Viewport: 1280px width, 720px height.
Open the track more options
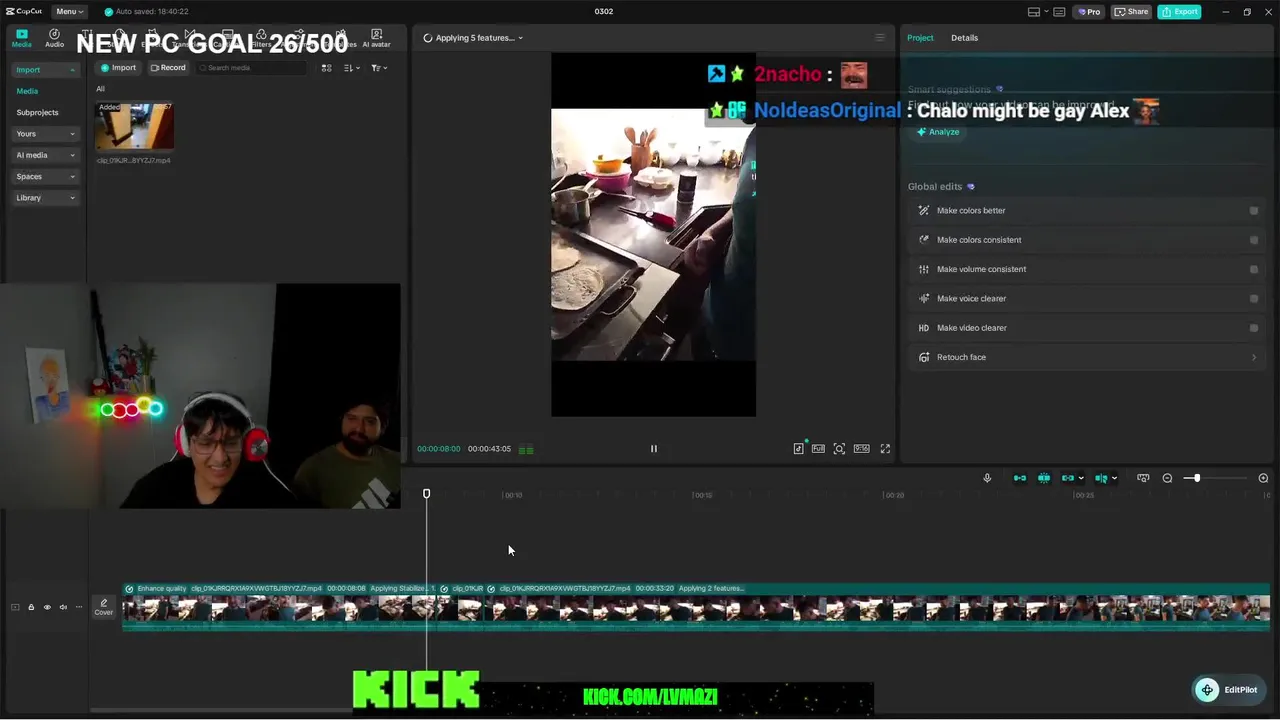pyautogui.click(x=79, y=607)
